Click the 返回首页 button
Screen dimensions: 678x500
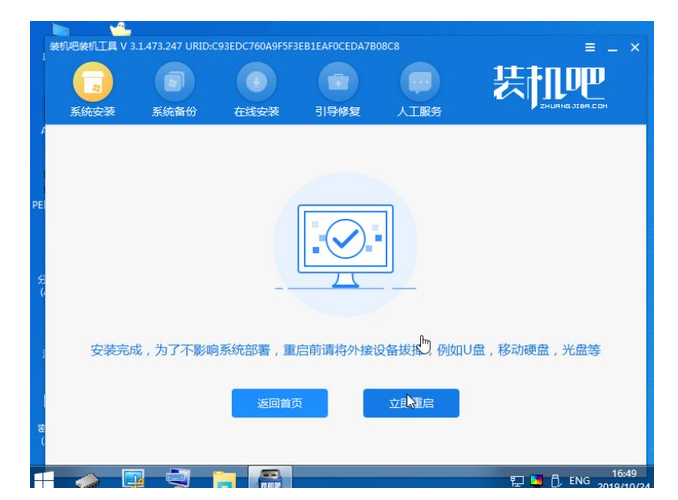(x=280, y=403)
